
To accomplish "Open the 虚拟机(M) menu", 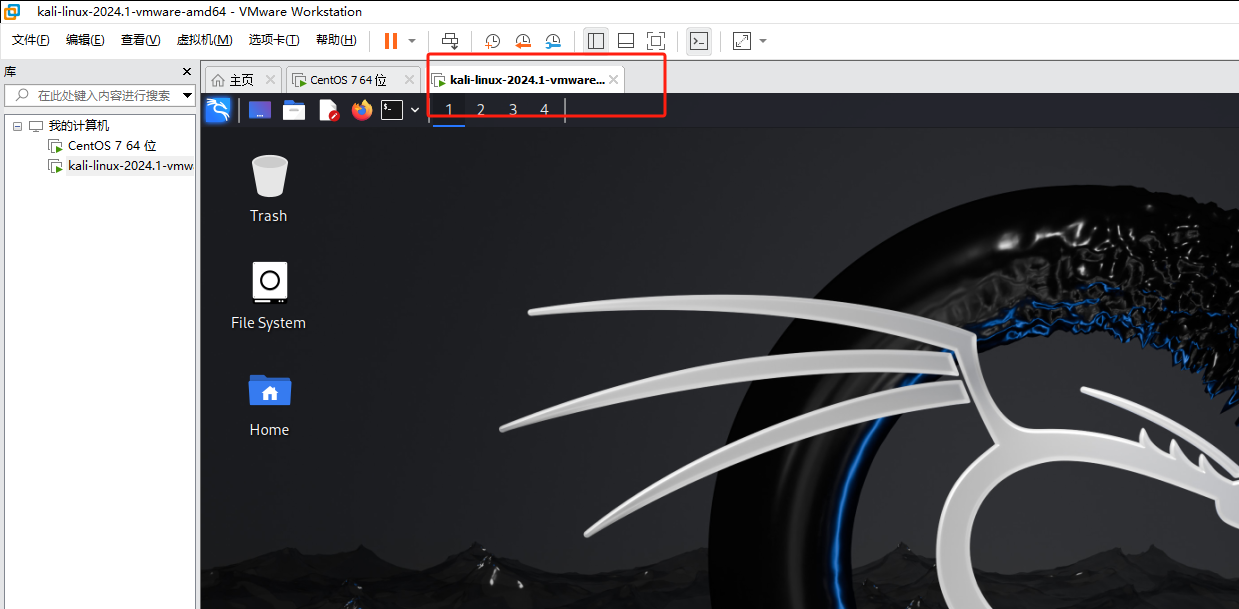I will [204, 40].
